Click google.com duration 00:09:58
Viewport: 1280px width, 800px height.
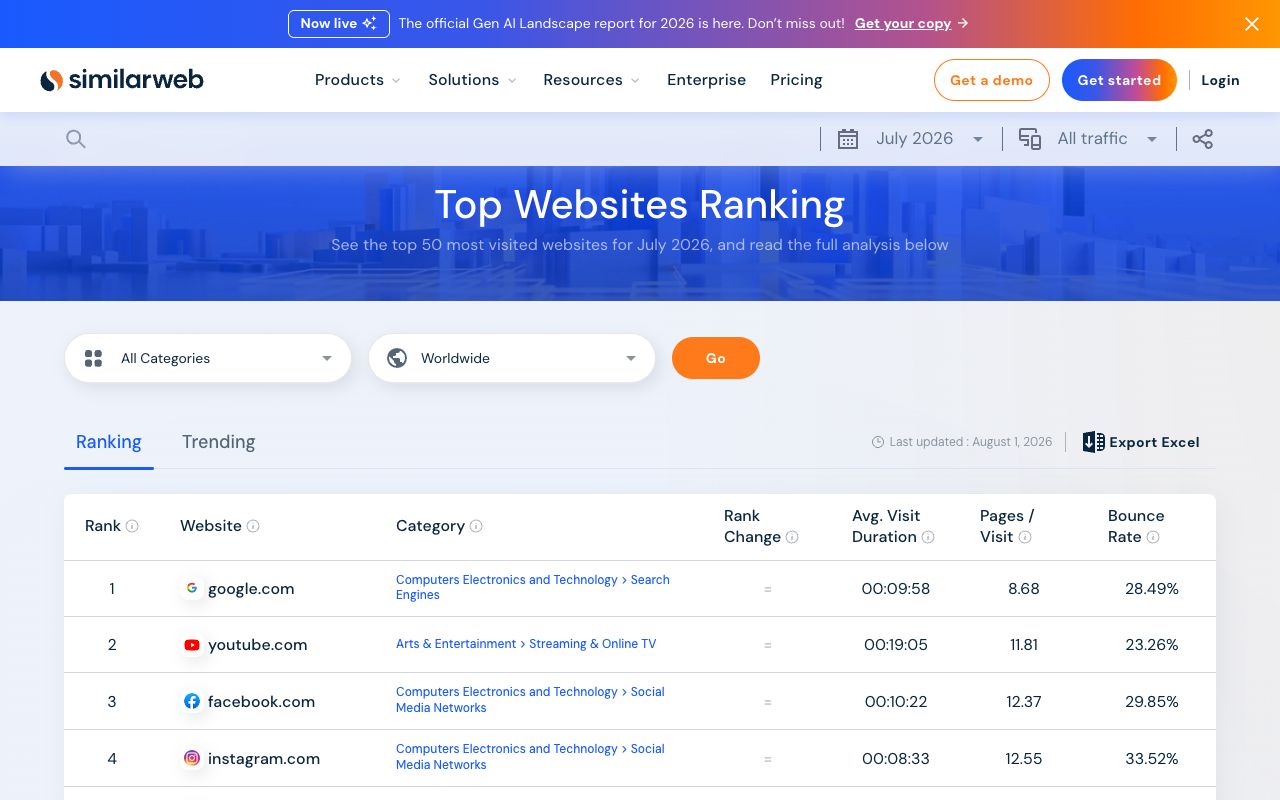coord(896,589)
